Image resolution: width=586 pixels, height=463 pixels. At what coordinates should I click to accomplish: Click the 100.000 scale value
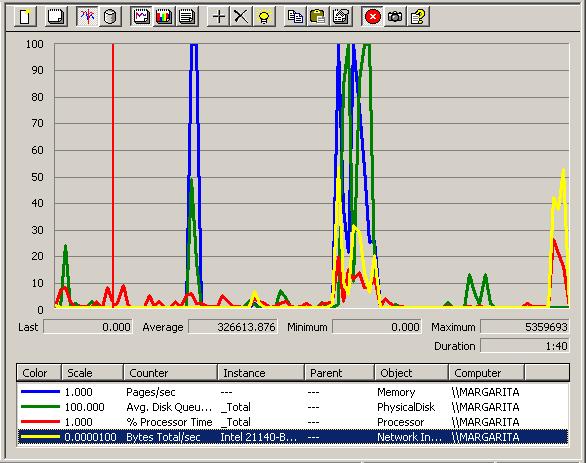[84, 407]
